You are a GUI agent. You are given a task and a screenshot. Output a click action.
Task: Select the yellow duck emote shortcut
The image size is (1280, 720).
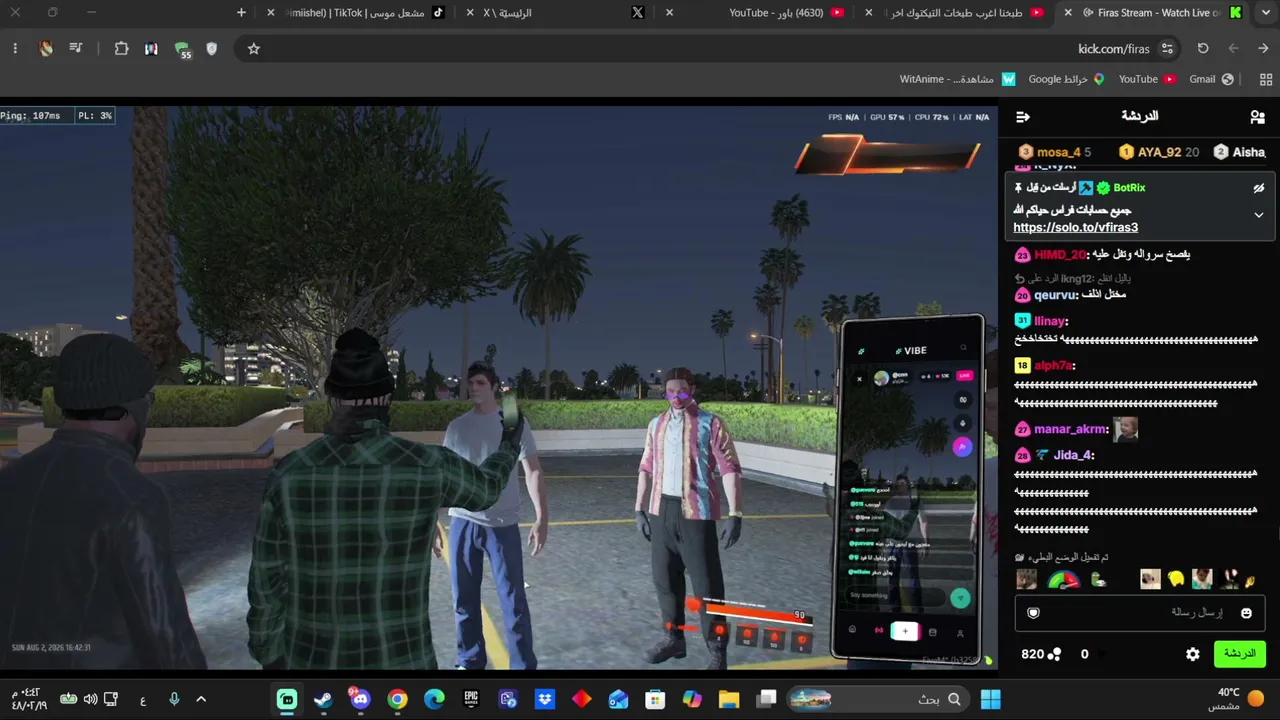pos(1176,579)
